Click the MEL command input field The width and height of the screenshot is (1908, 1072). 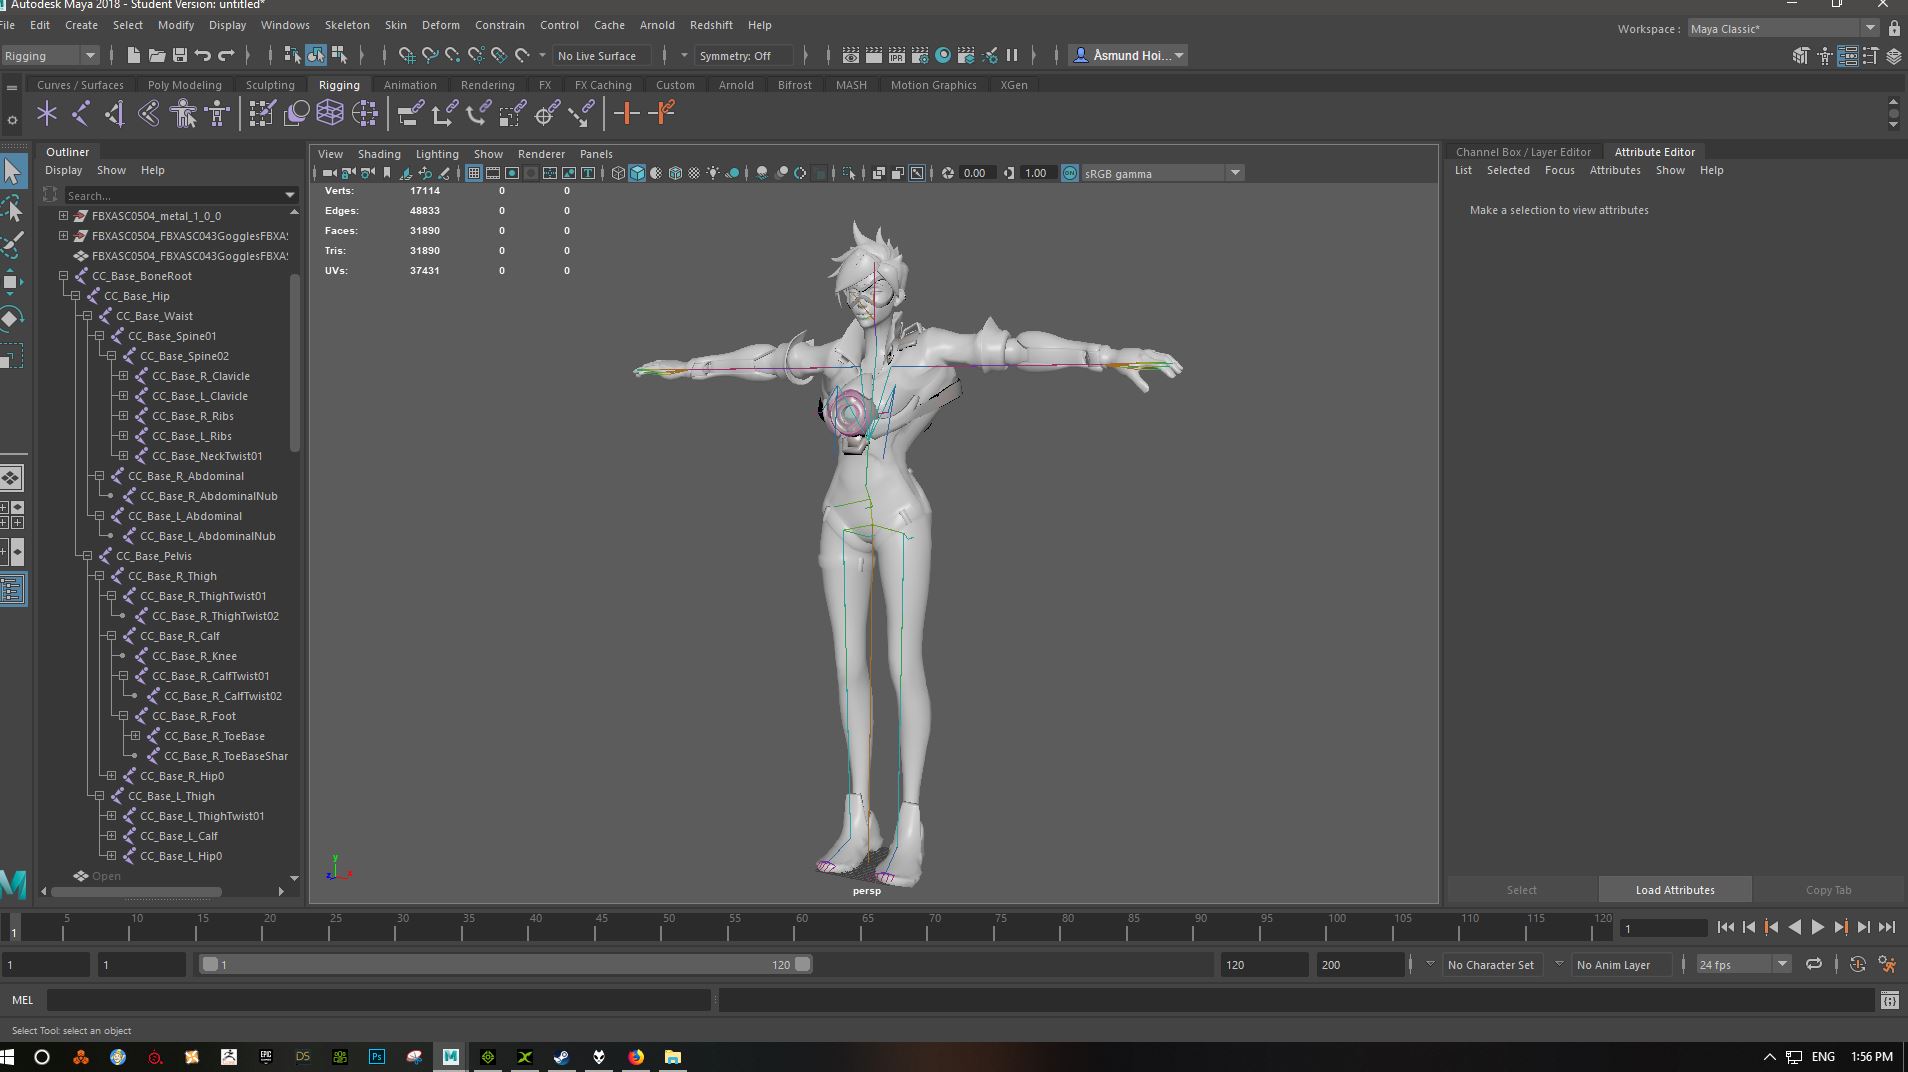pos(378,1000)
